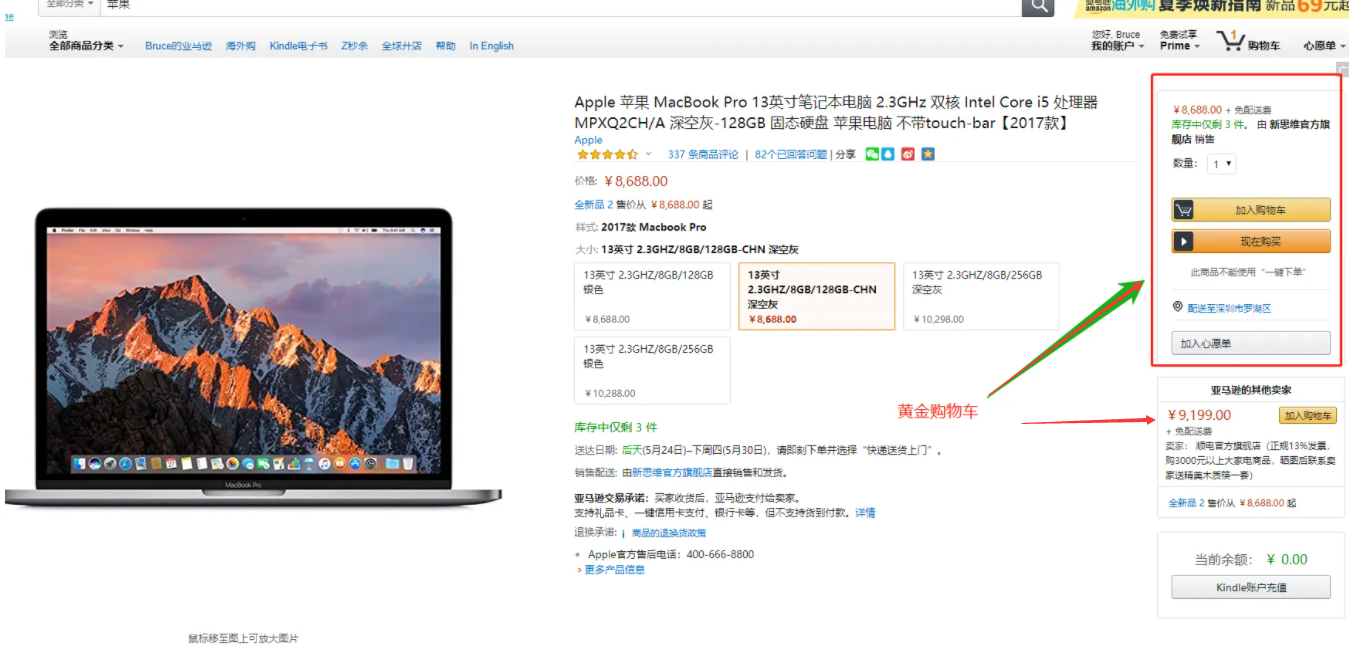Screen dimensions: 1349x647
Task: Click the 夏季焕新指南 promo banner
Action: [x=1212, y=7]
